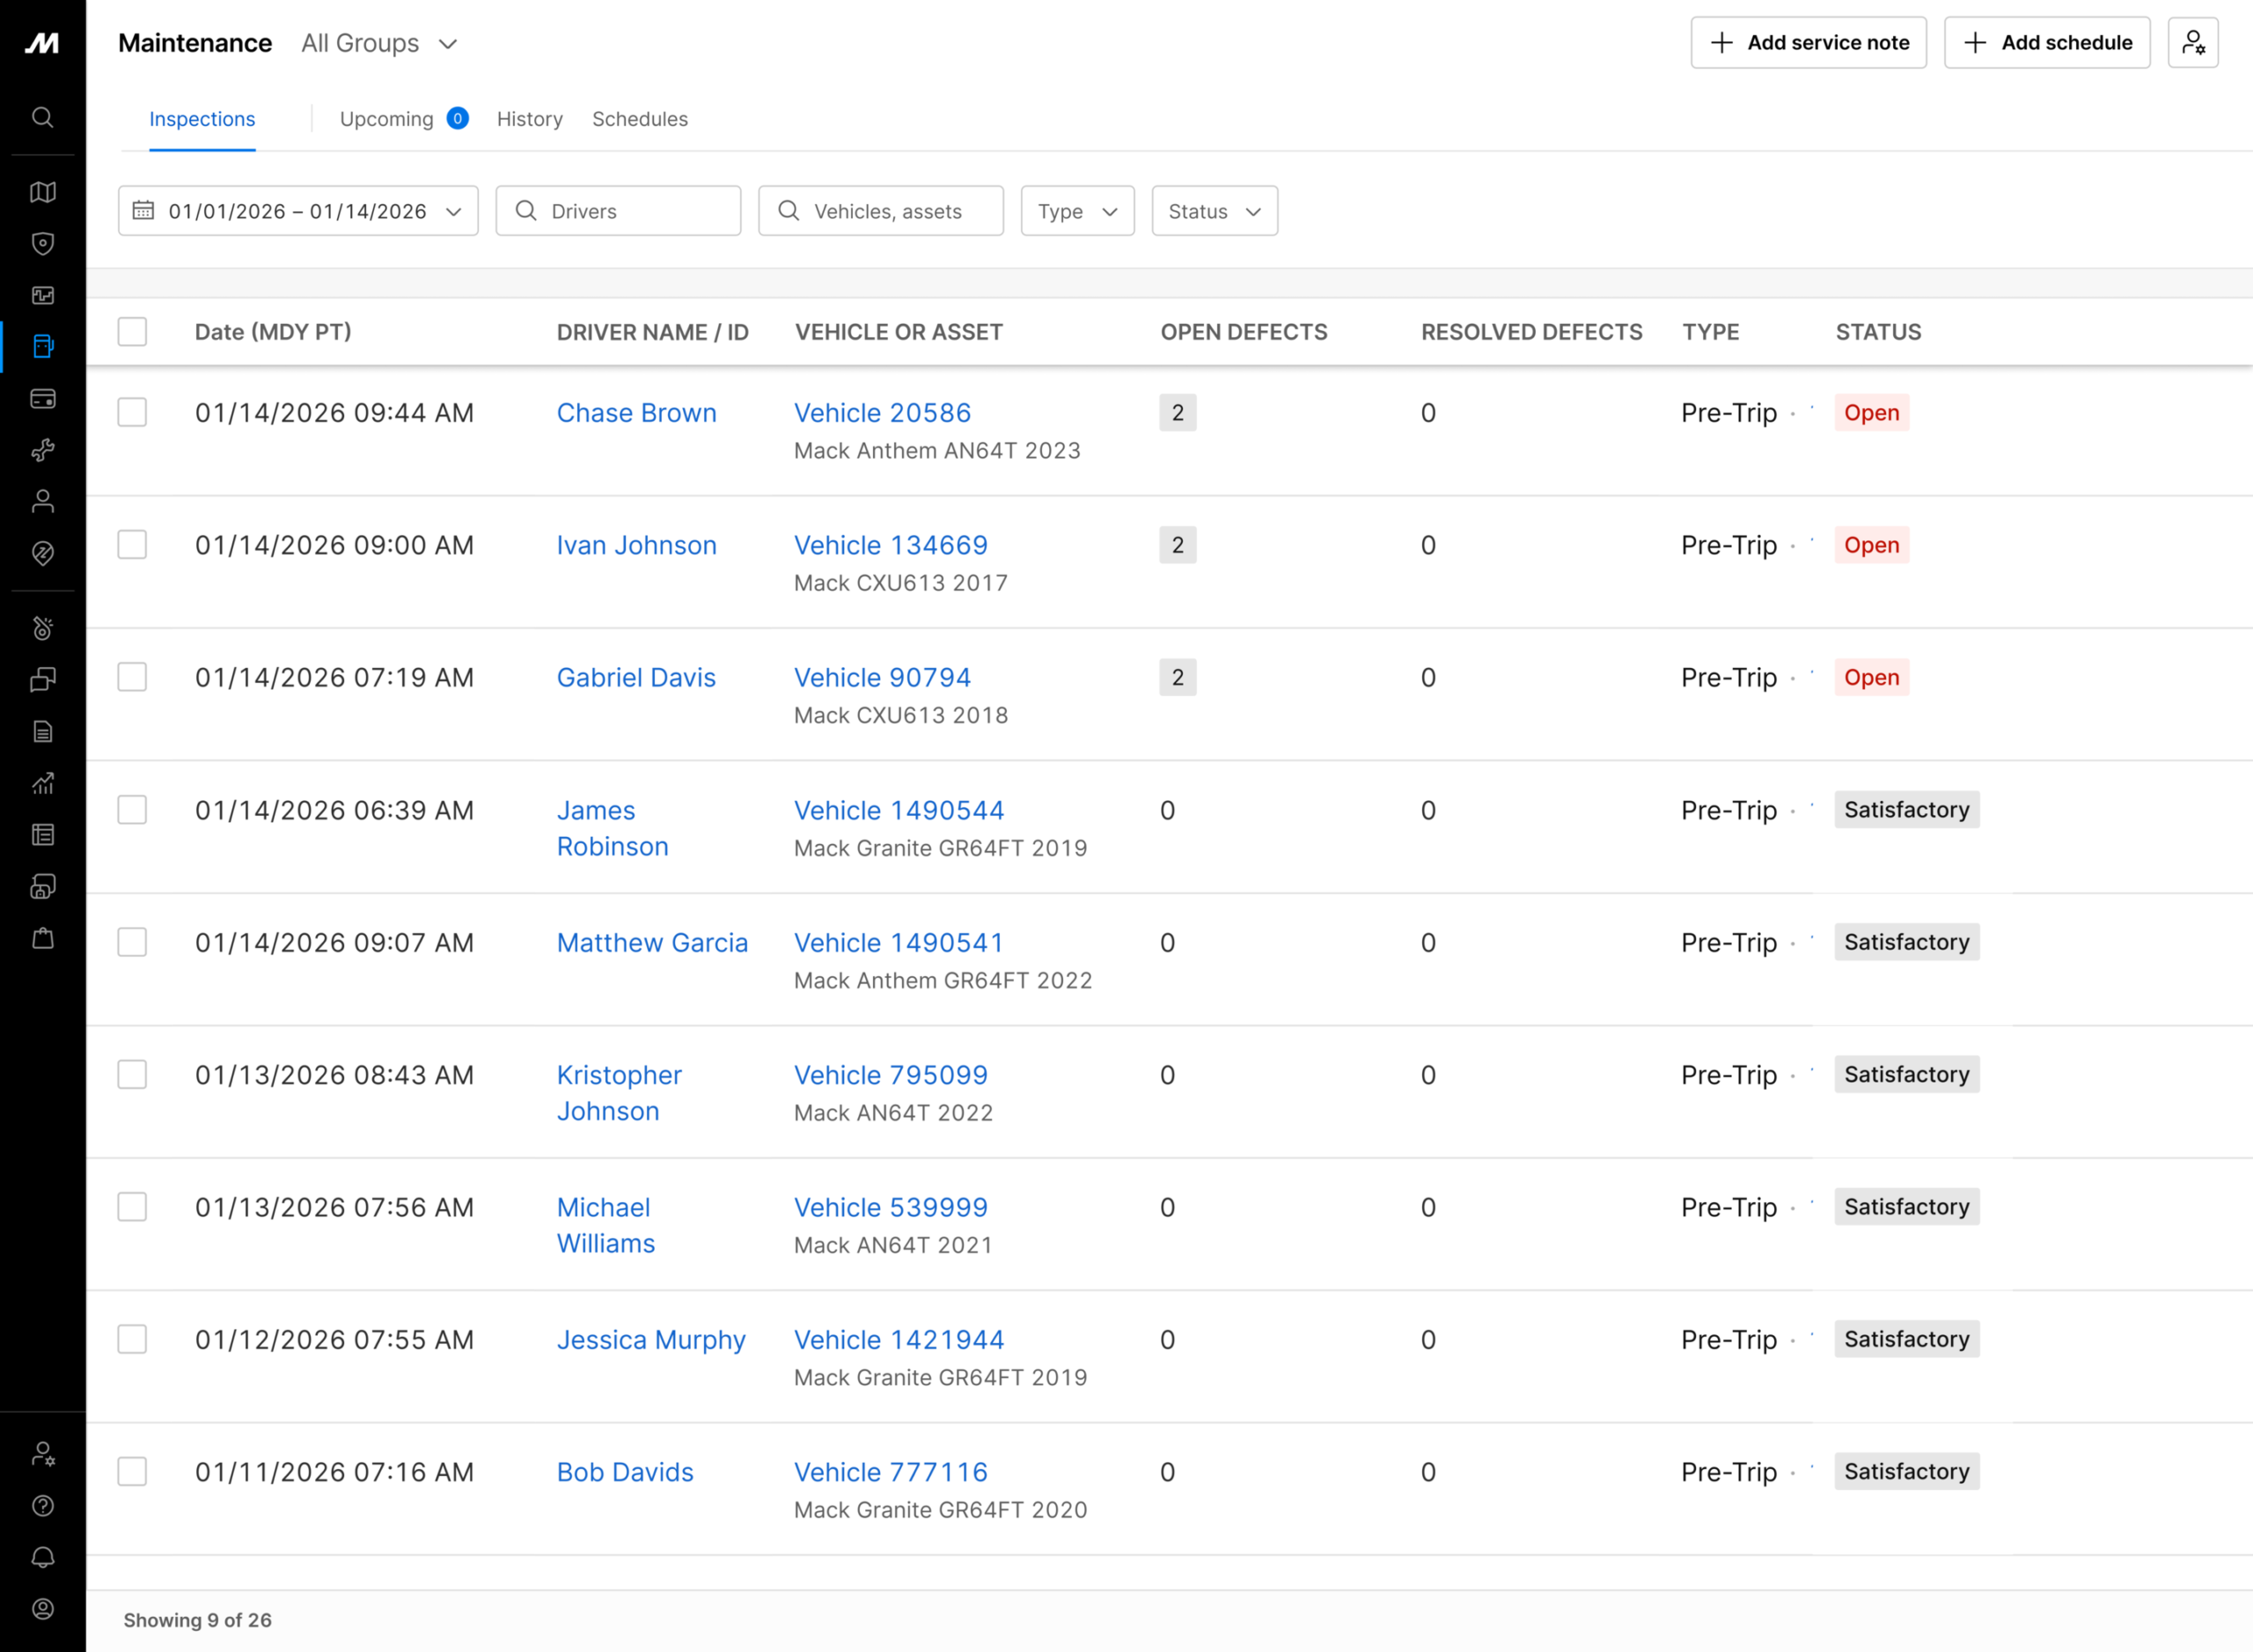The height and width of the screenshot is (1652, 2253).
Task: Click the notifications bell icon
Action: click(42, 1557)
